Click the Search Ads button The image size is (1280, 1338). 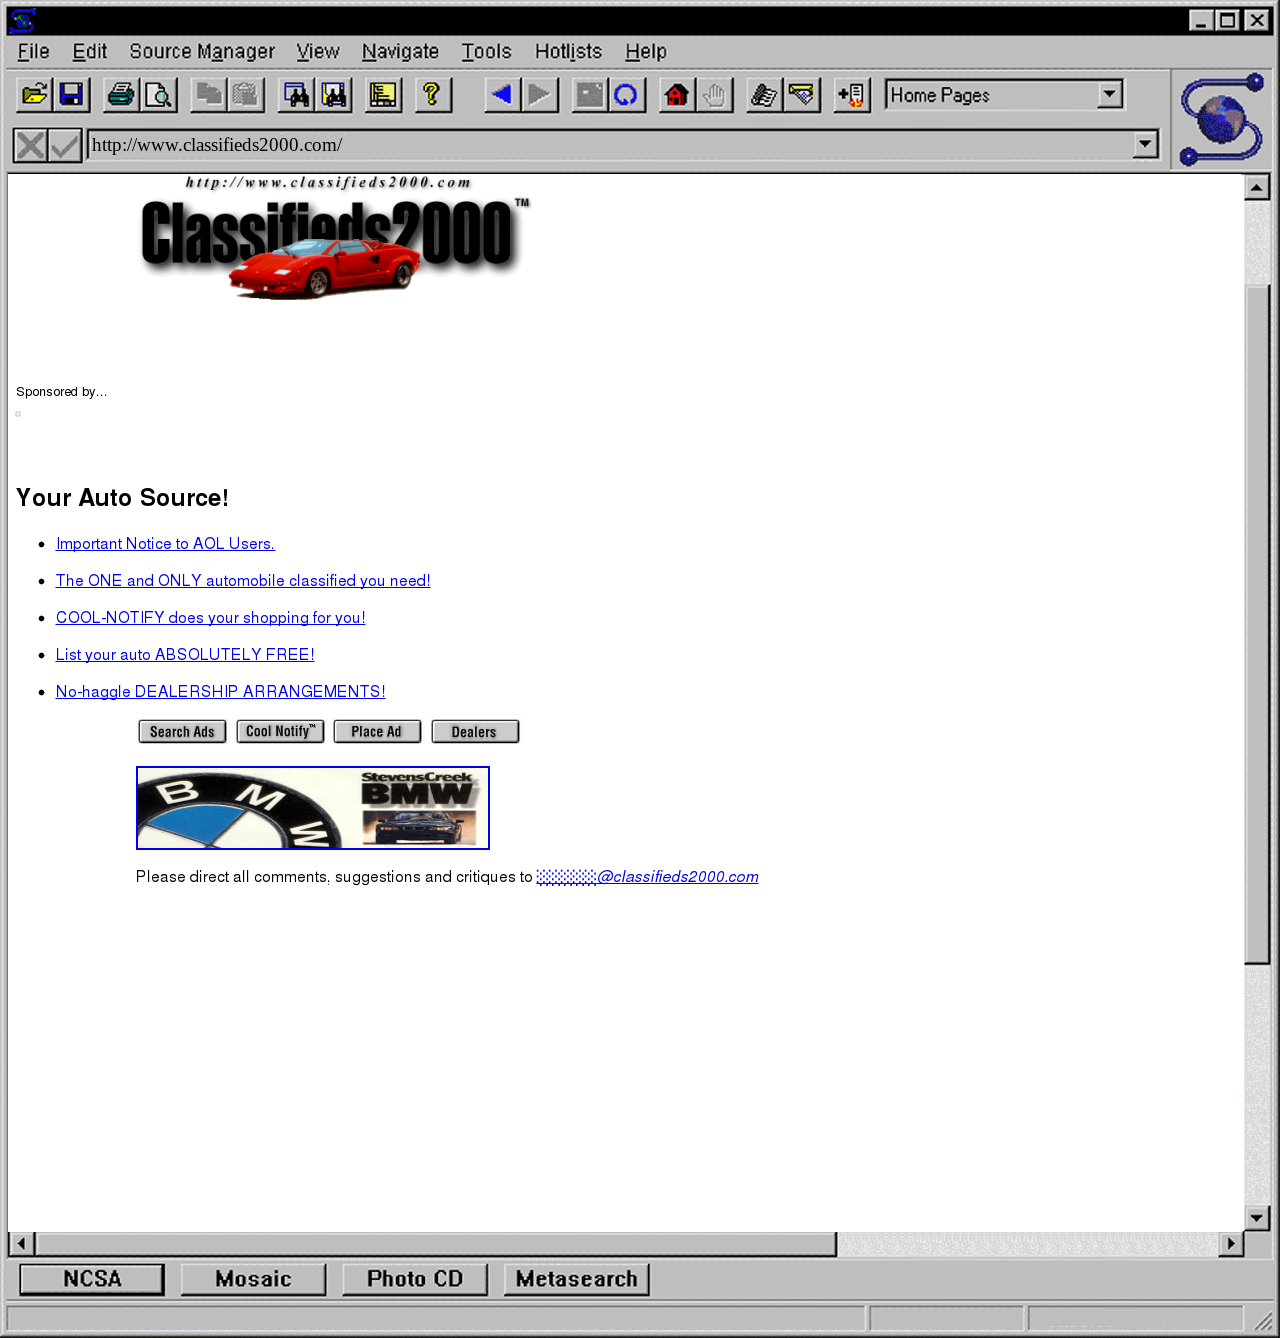(182, 732)
